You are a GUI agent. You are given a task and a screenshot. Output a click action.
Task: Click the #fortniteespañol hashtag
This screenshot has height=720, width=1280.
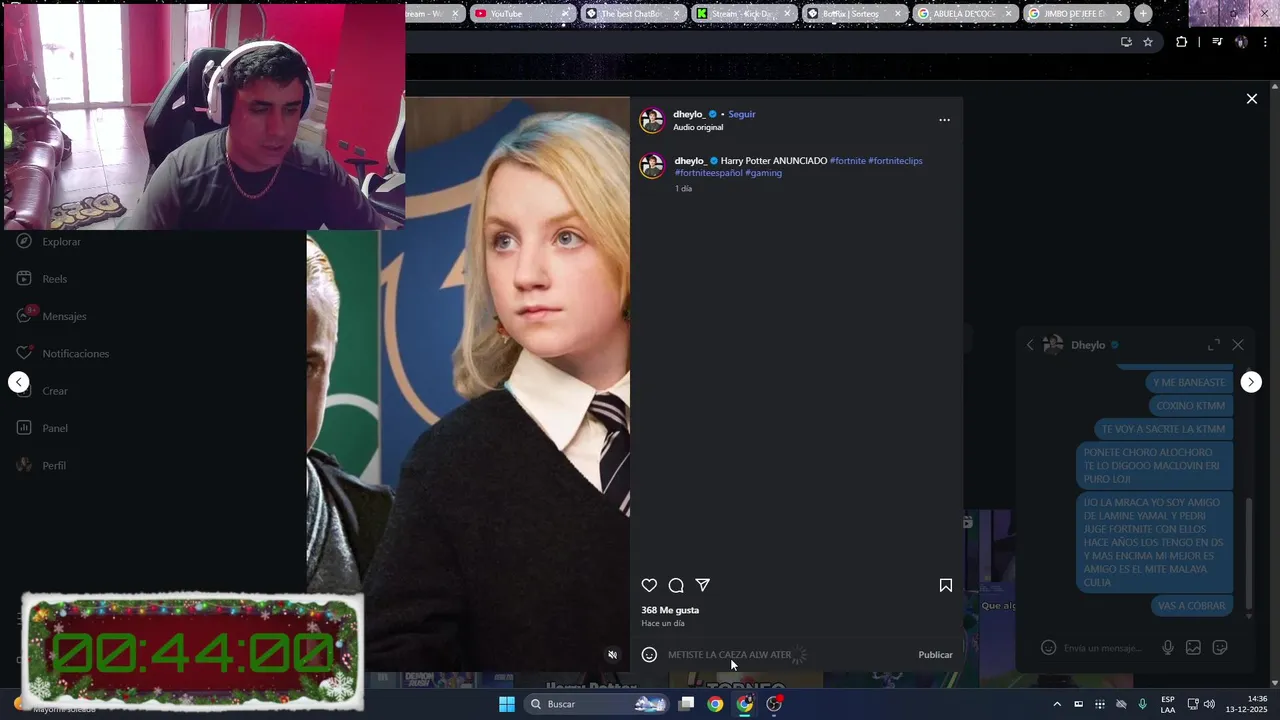pos(709,173)
